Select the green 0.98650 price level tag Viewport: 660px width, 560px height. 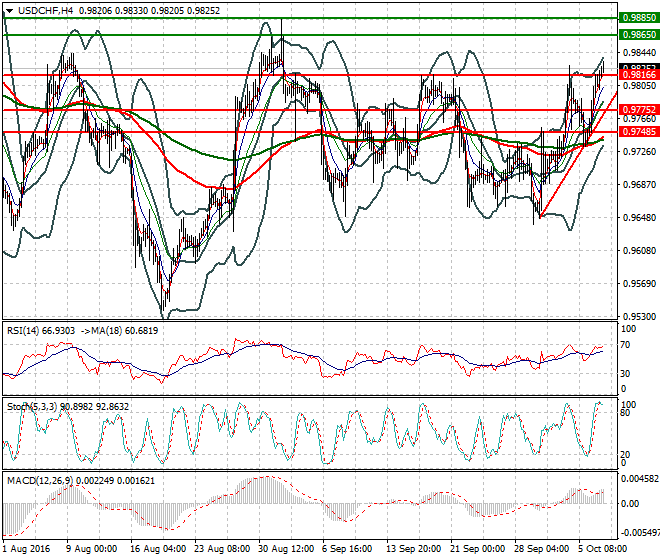tap(638, 35)
